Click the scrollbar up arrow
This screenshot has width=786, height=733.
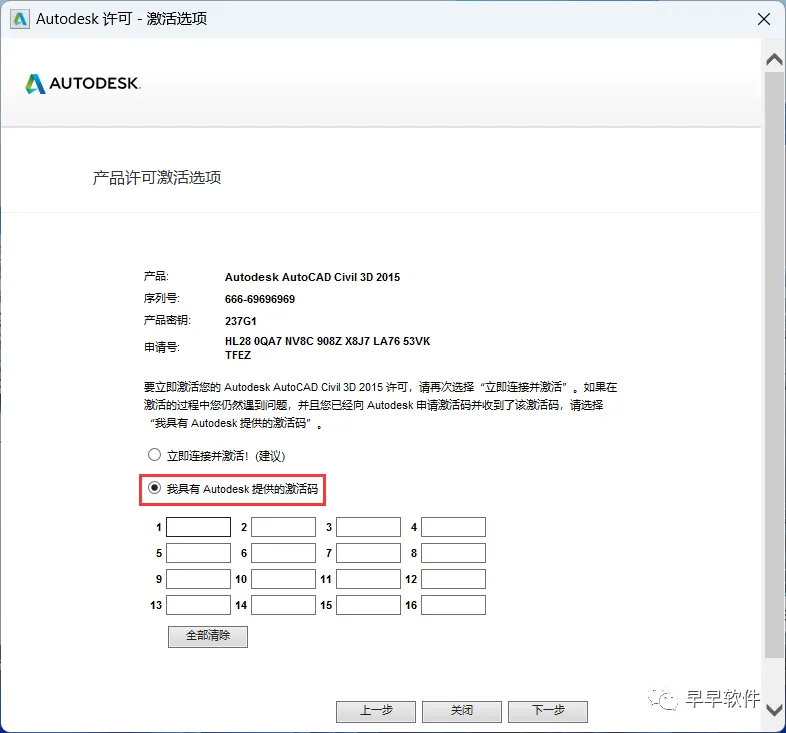coord(774,60)
